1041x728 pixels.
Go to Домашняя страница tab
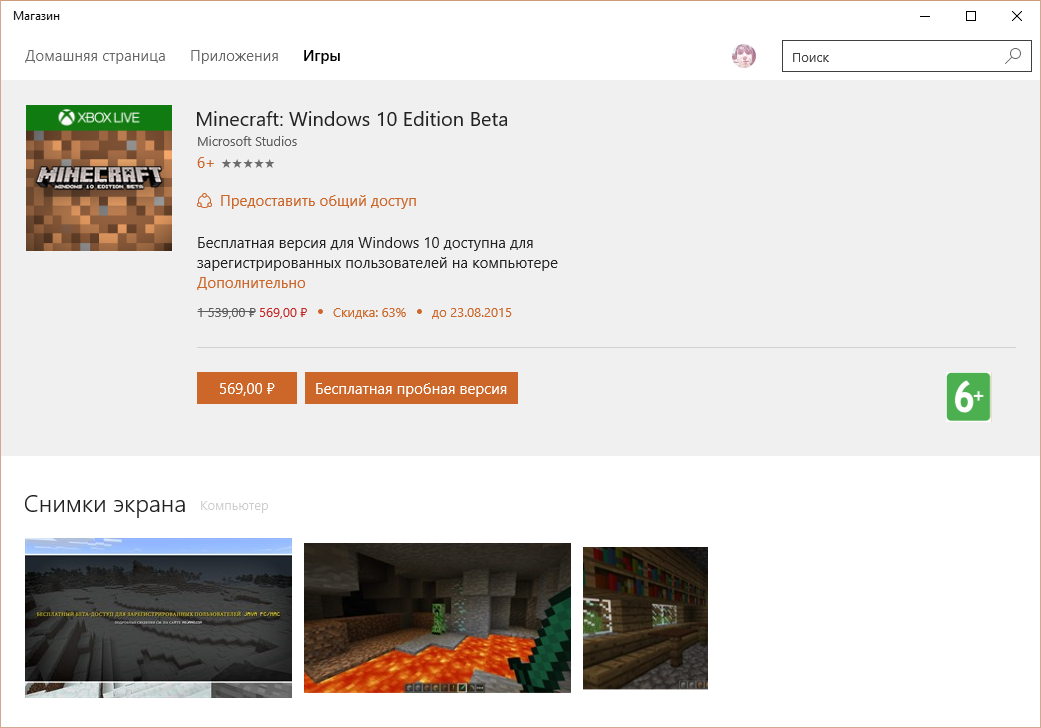(95, 56)
